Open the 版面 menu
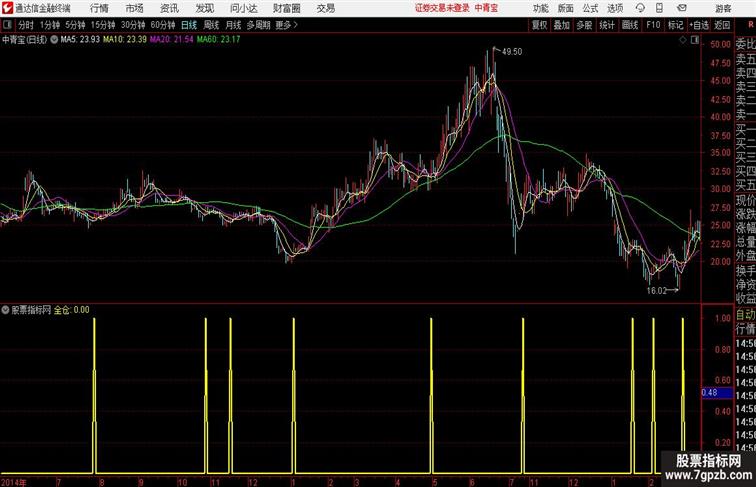 pos(566,8)
